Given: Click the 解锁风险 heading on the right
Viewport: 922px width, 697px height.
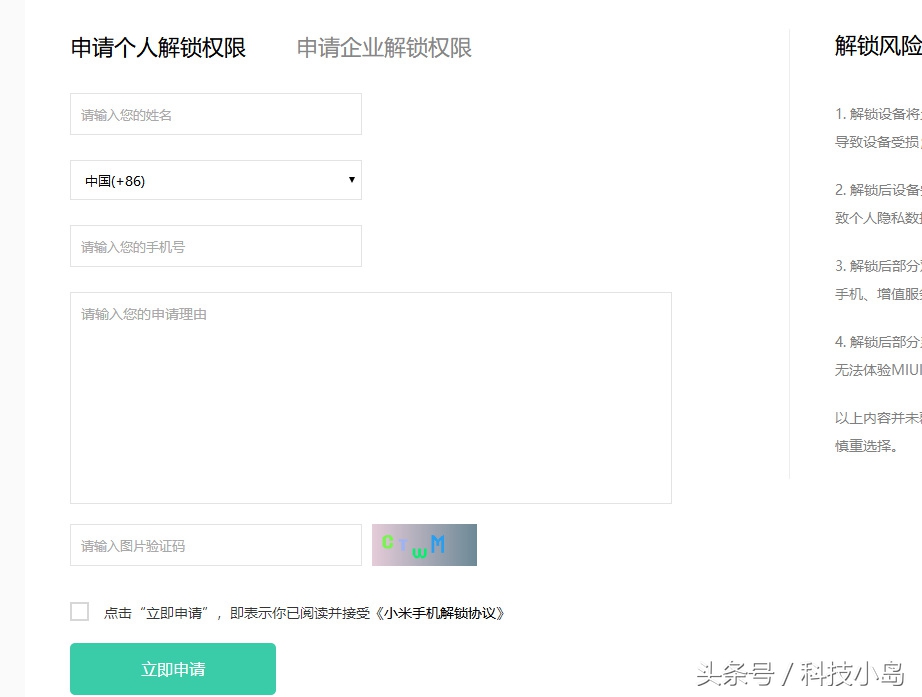Looking at the screenshot, I should 873,47.
